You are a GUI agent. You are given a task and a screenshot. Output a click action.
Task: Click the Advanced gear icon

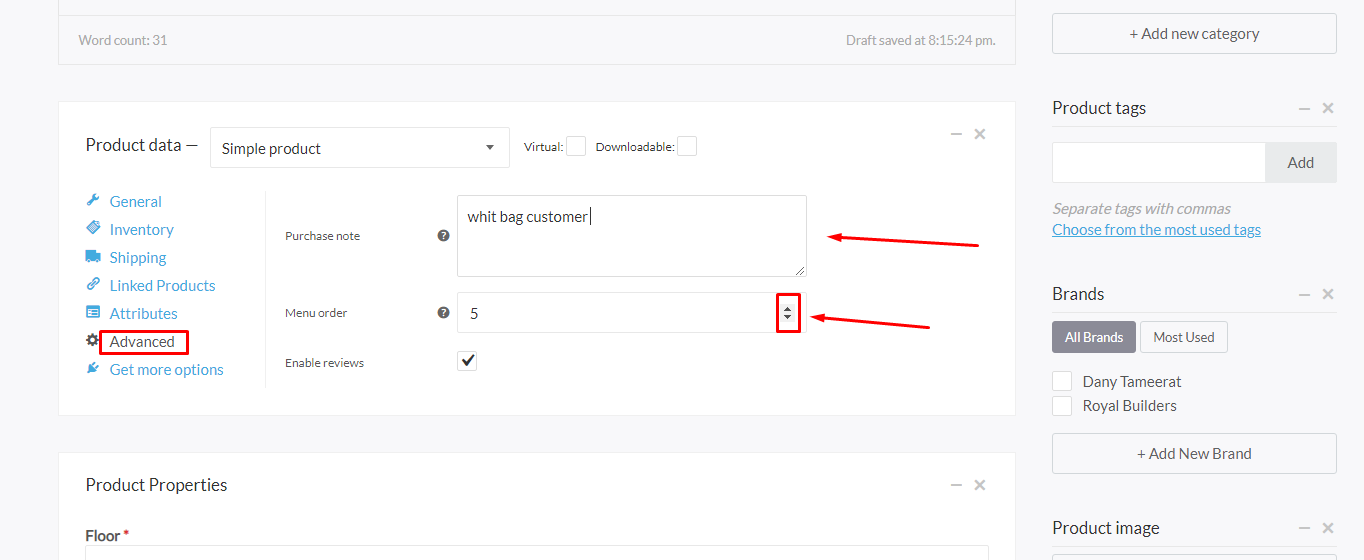tap(93, 341)
